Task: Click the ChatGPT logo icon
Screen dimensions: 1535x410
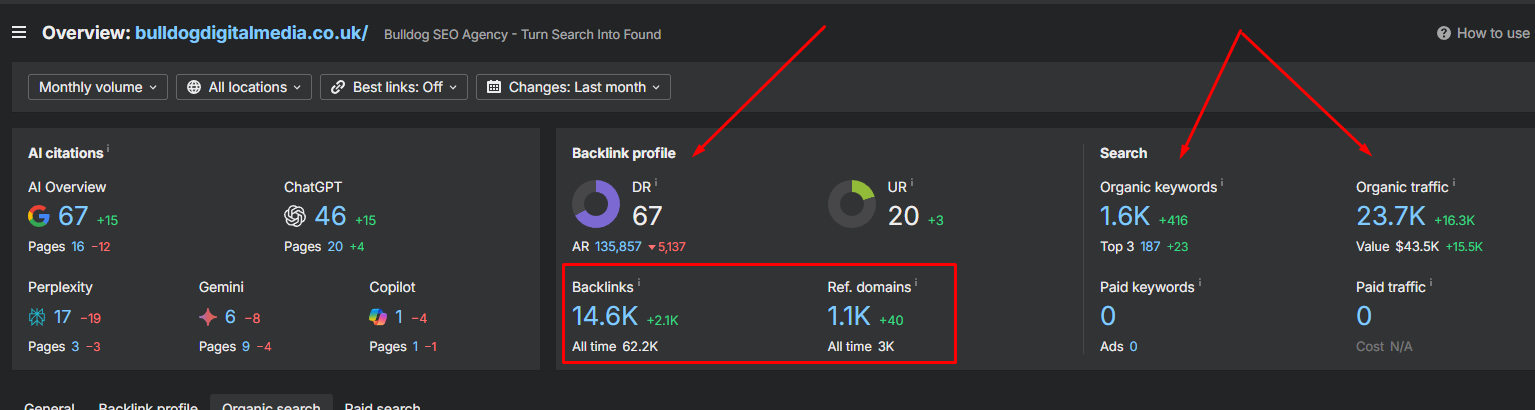Action: click(295, 216)
